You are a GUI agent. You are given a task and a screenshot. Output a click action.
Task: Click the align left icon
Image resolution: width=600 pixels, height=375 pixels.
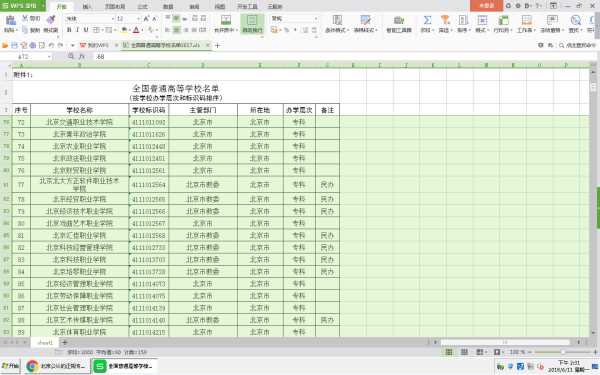point(168,30)
